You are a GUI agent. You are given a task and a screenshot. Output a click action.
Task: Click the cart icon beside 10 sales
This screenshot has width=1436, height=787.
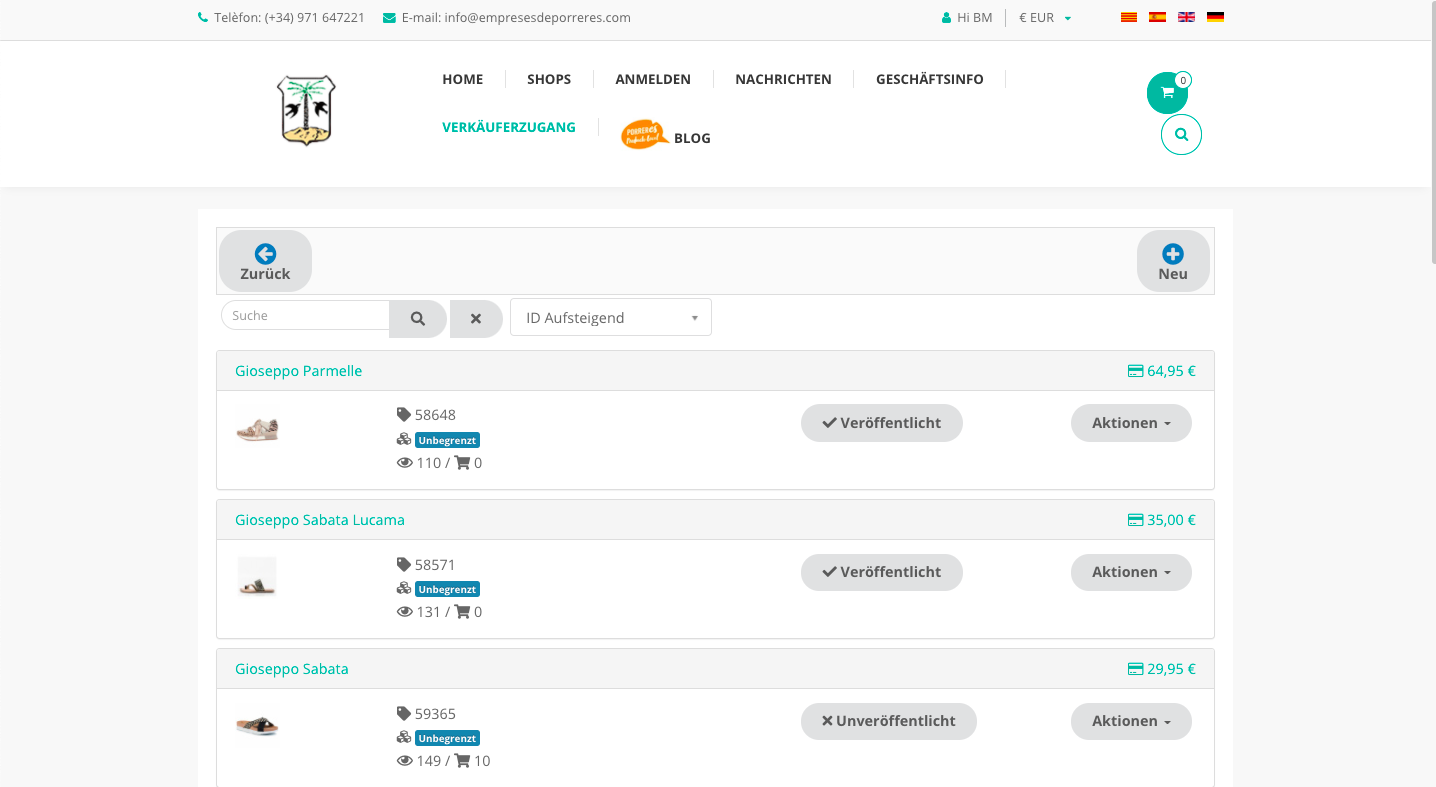[x=462, y=761]
